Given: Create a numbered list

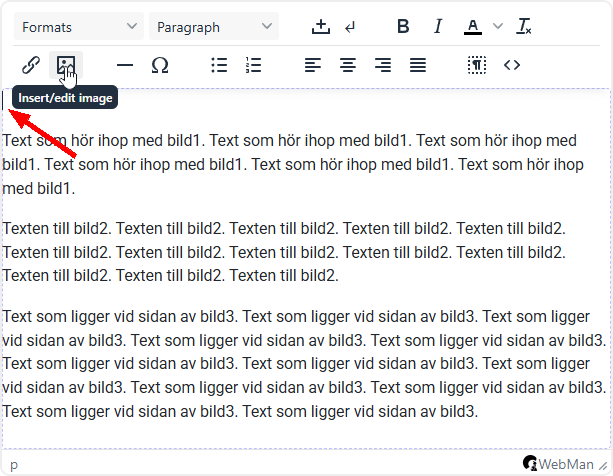Looking at the screenshot, I should [253, 65].
